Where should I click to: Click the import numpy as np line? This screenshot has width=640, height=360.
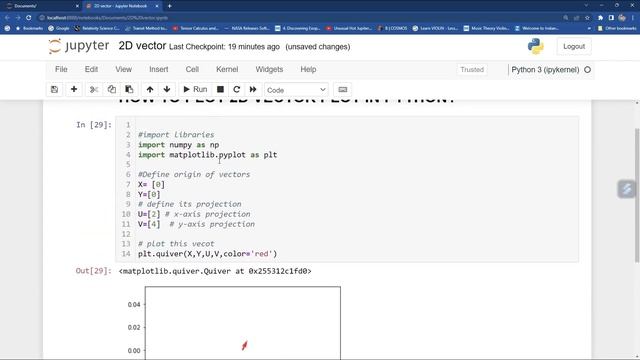[178, 145]
